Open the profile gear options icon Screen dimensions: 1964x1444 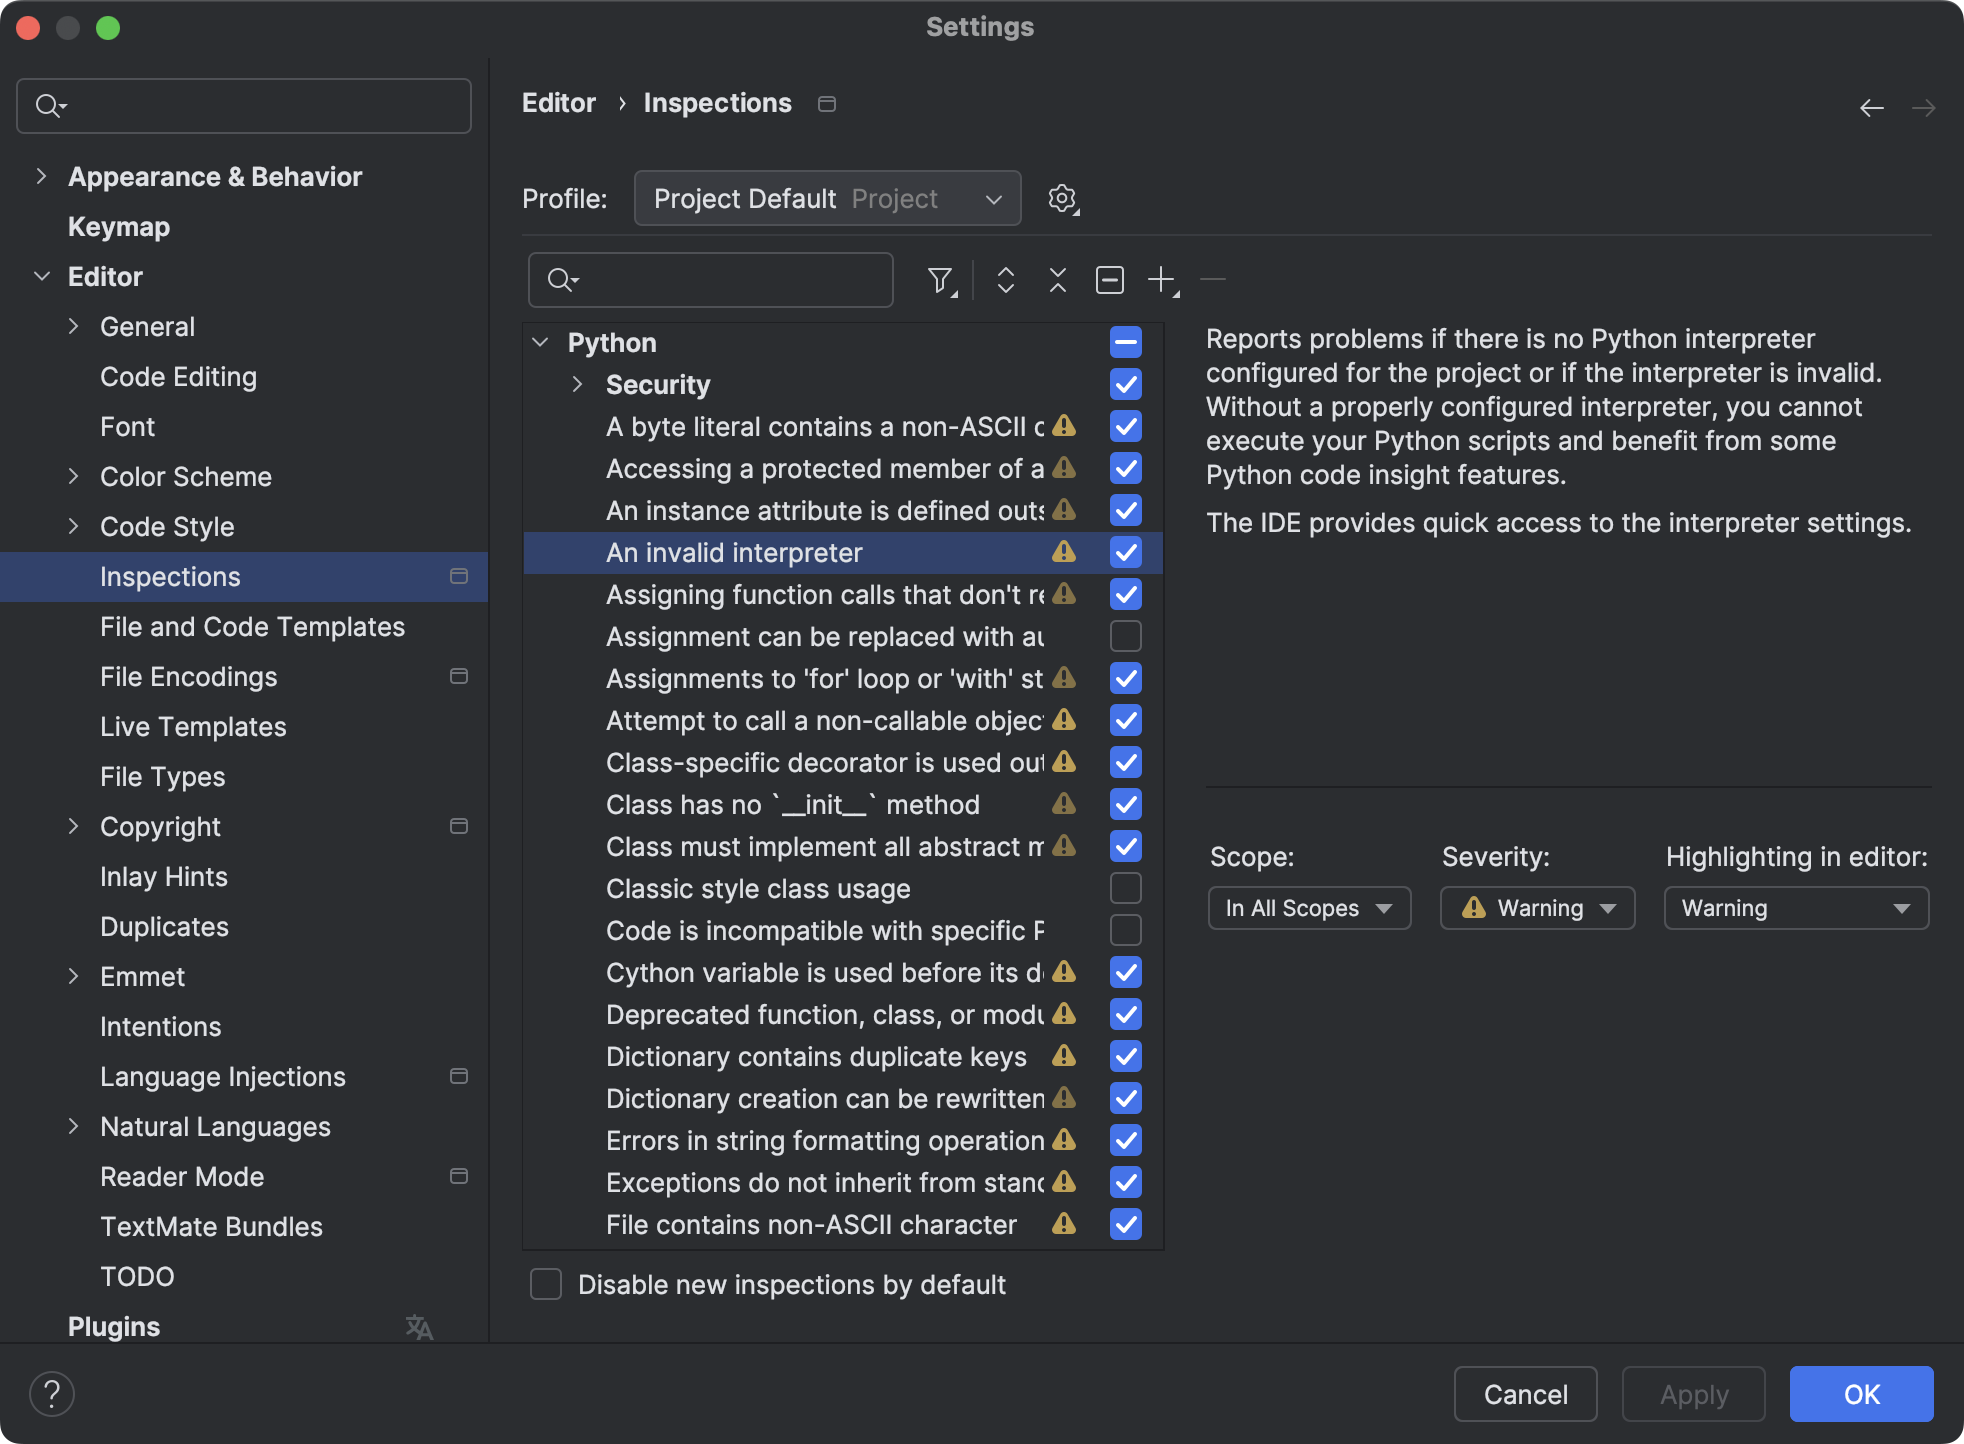(1063, 199)
